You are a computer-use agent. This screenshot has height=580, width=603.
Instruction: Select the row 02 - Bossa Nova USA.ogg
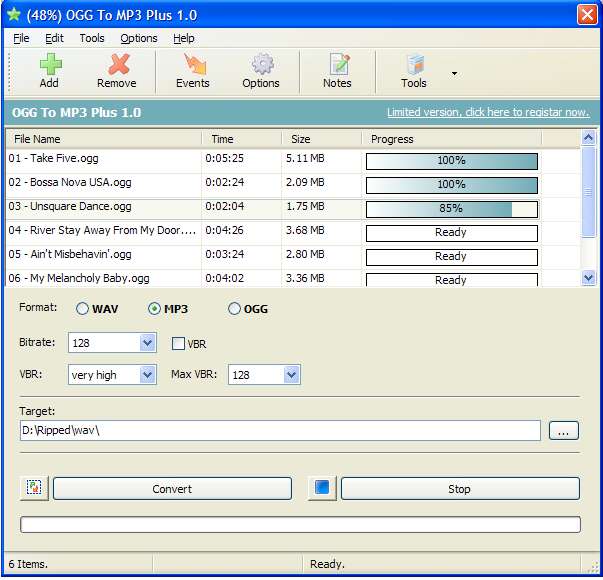pos(293,185)
